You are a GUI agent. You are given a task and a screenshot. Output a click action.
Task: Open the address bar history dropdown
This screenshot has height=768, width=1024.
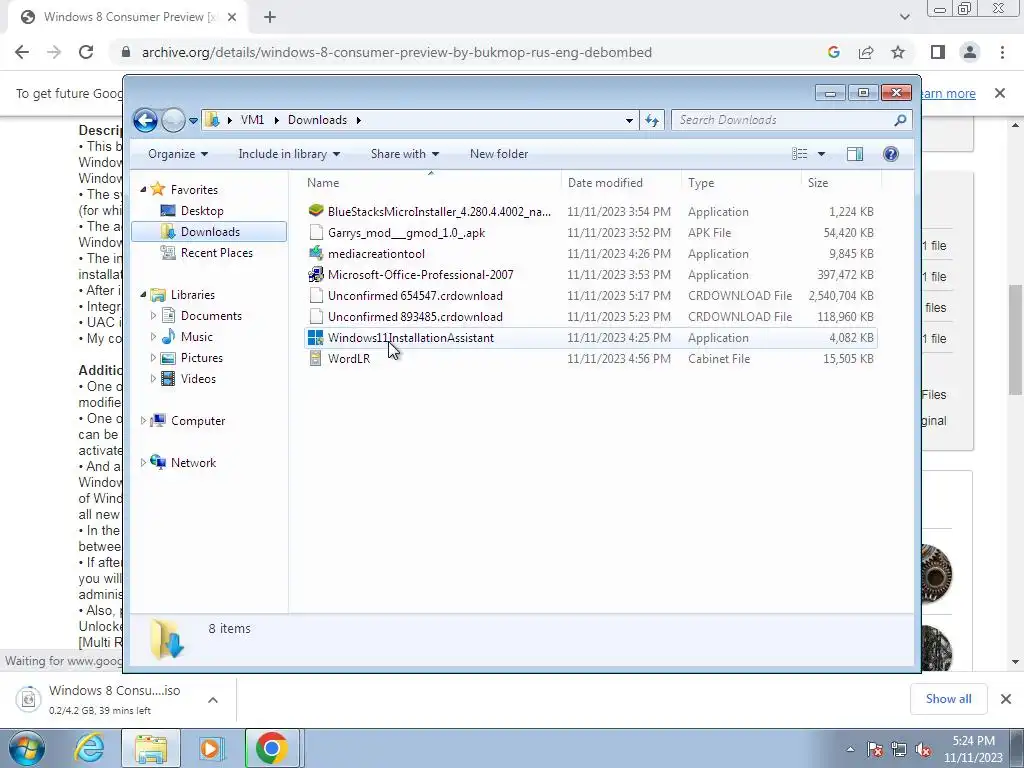(629, 120)
